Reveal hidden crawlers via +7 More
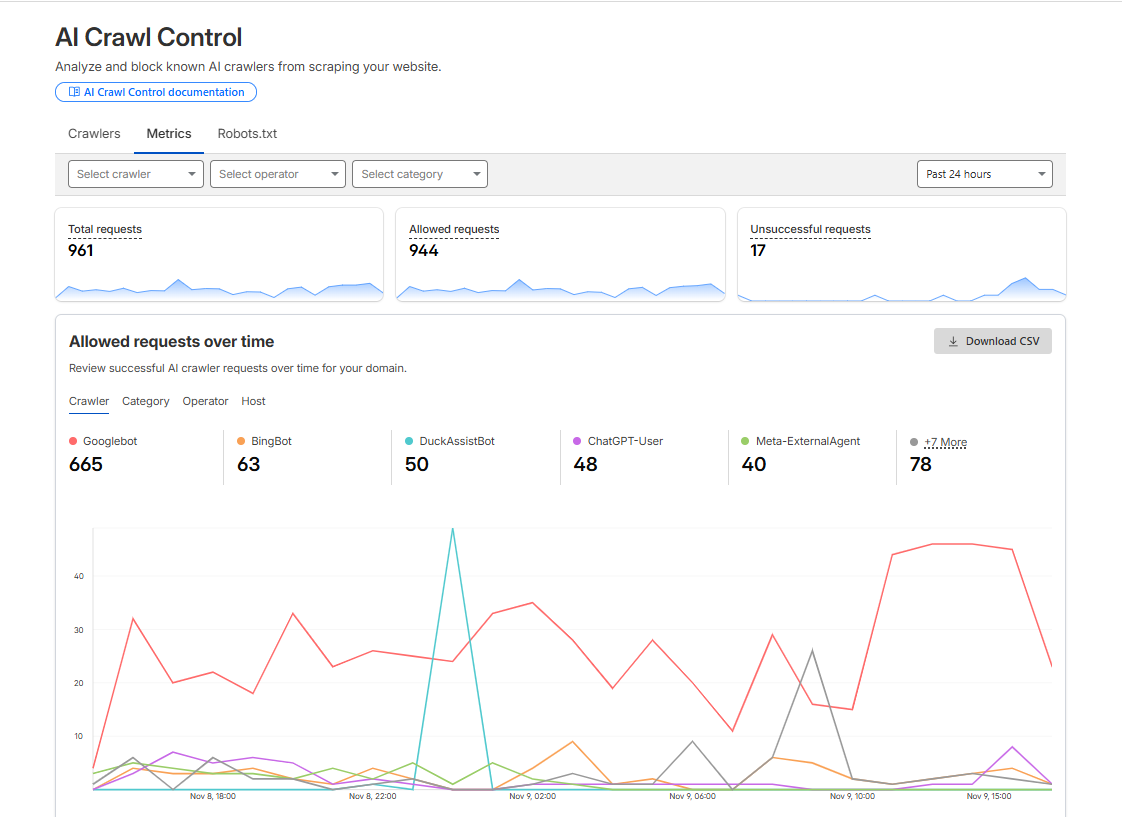 [945, 441]
